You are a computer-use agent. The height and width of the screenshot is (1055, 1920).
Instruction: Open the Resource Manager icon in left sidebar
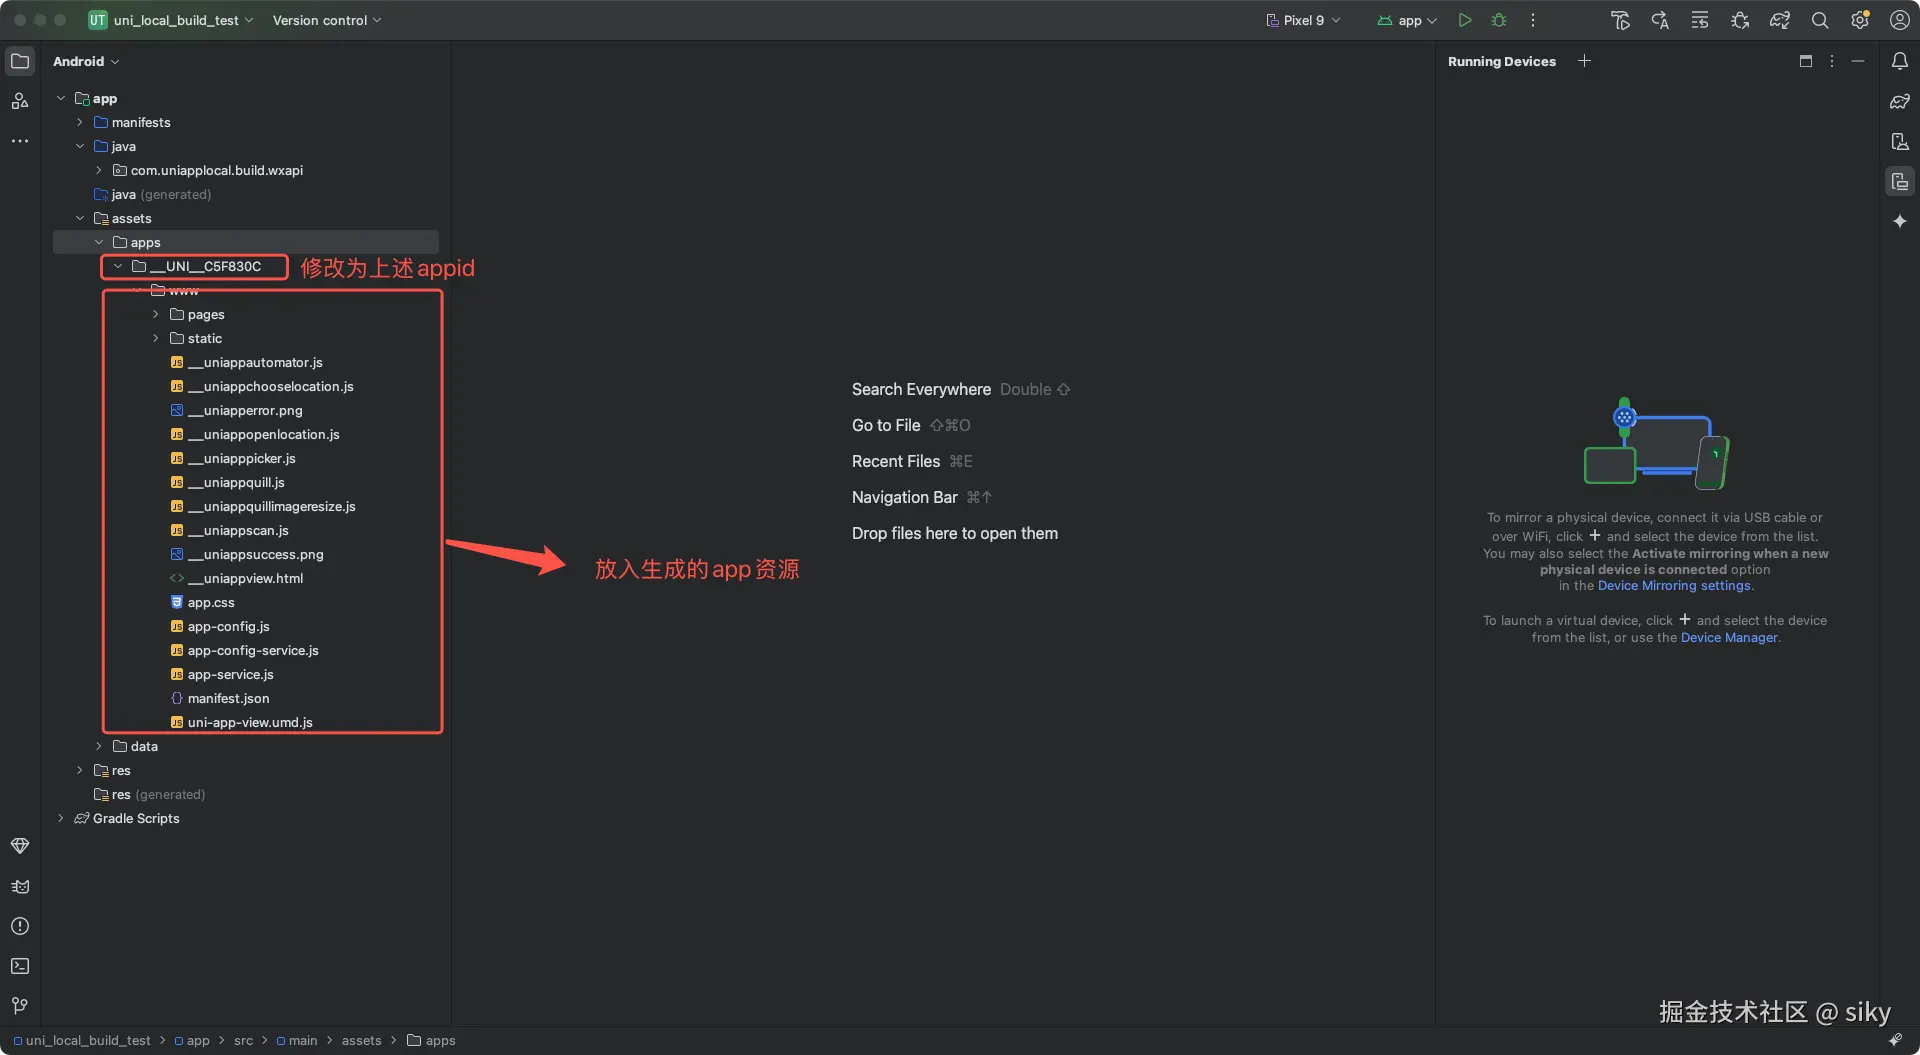click(x=20, y=101)
